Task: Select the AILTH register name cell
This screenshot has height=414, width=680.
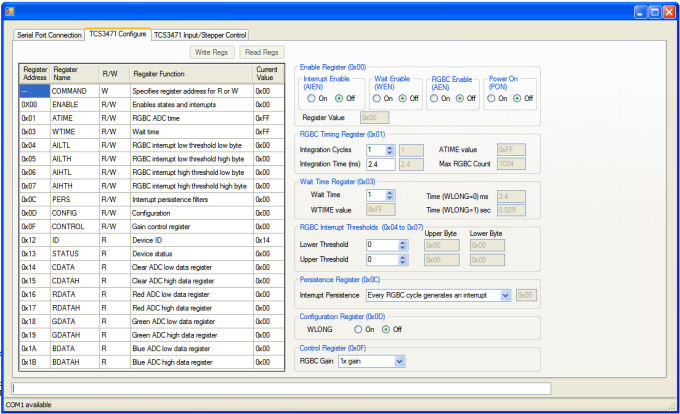Action: pos(75,159)
